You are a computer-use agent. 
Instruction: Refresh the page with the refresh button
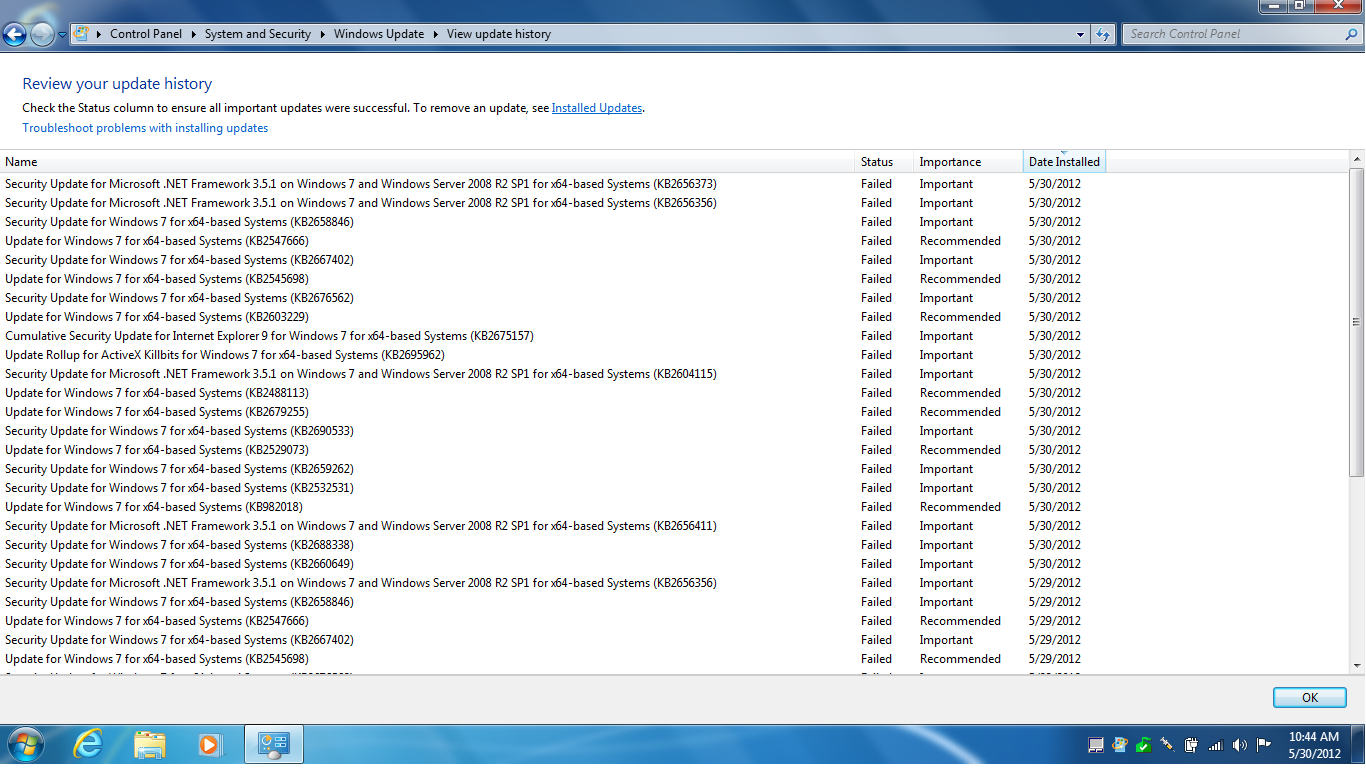coord(1103,34)
